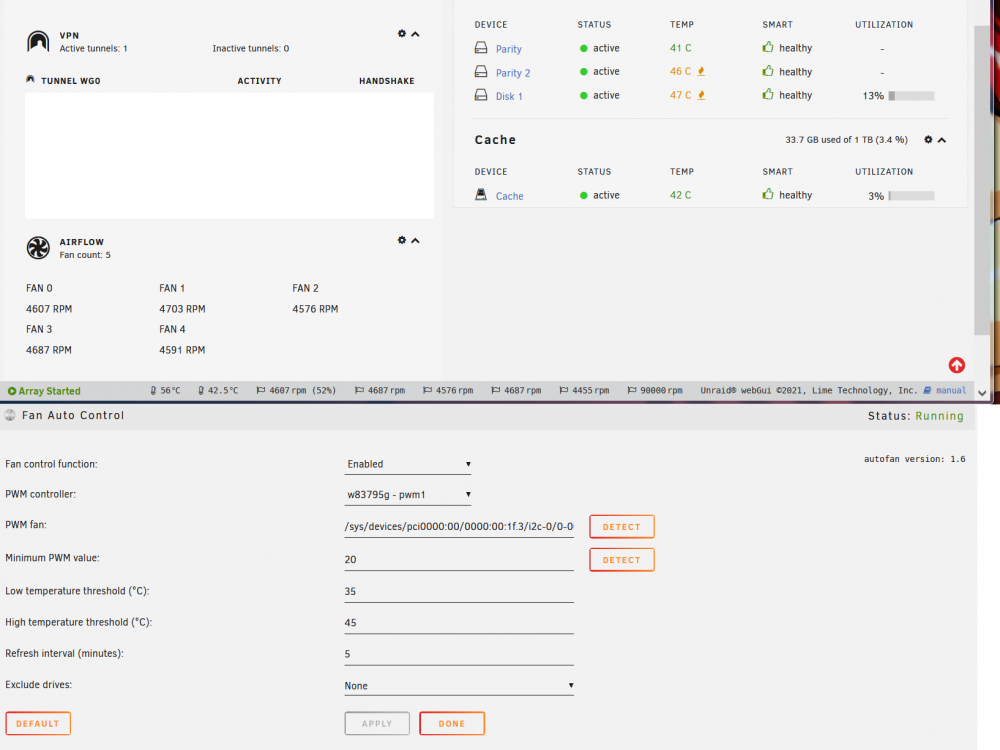Open the Exclude drives dropdown
Image resolution: width=1000 pixels, height=750 pixels.
click(459, 686)
